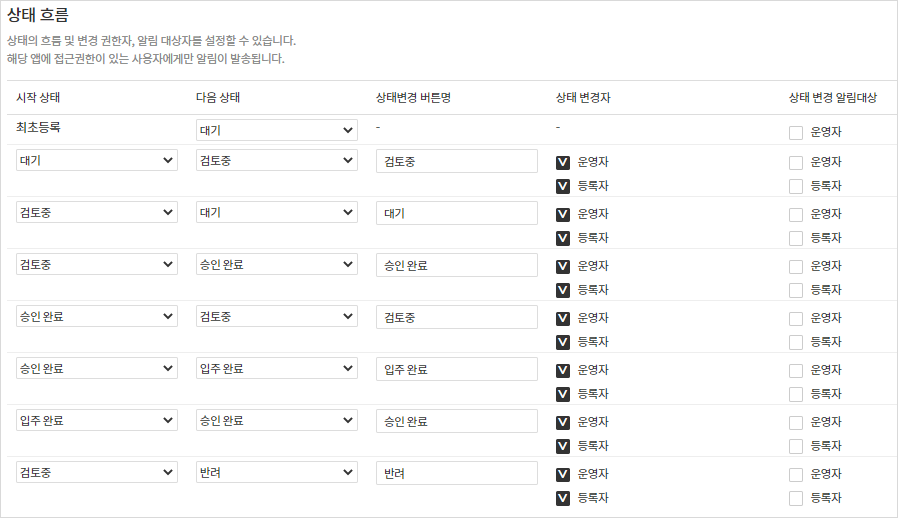The height and width of the screenshot is (518, 898).
Task: Enable 운영자 notification checkbox in 최초등록 row
Action: click(x=796, y=133)
